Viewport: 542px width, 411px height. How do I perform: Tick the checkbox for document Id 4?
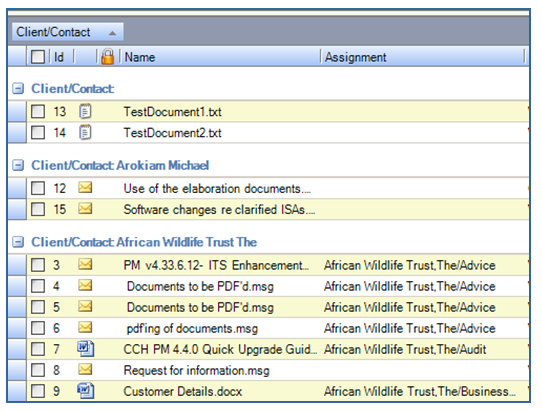pos(38,286)
